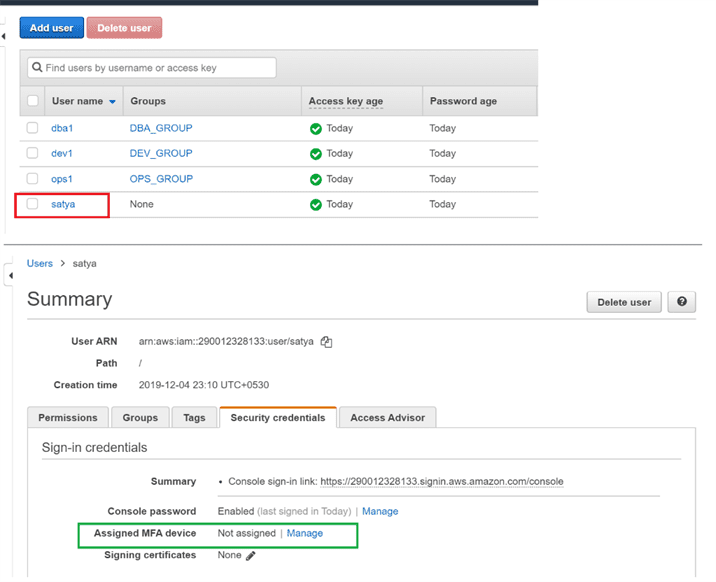Open the Access Advisor tab
The height and width of the screenshot is (582, 716).
(x=387, y=418)
